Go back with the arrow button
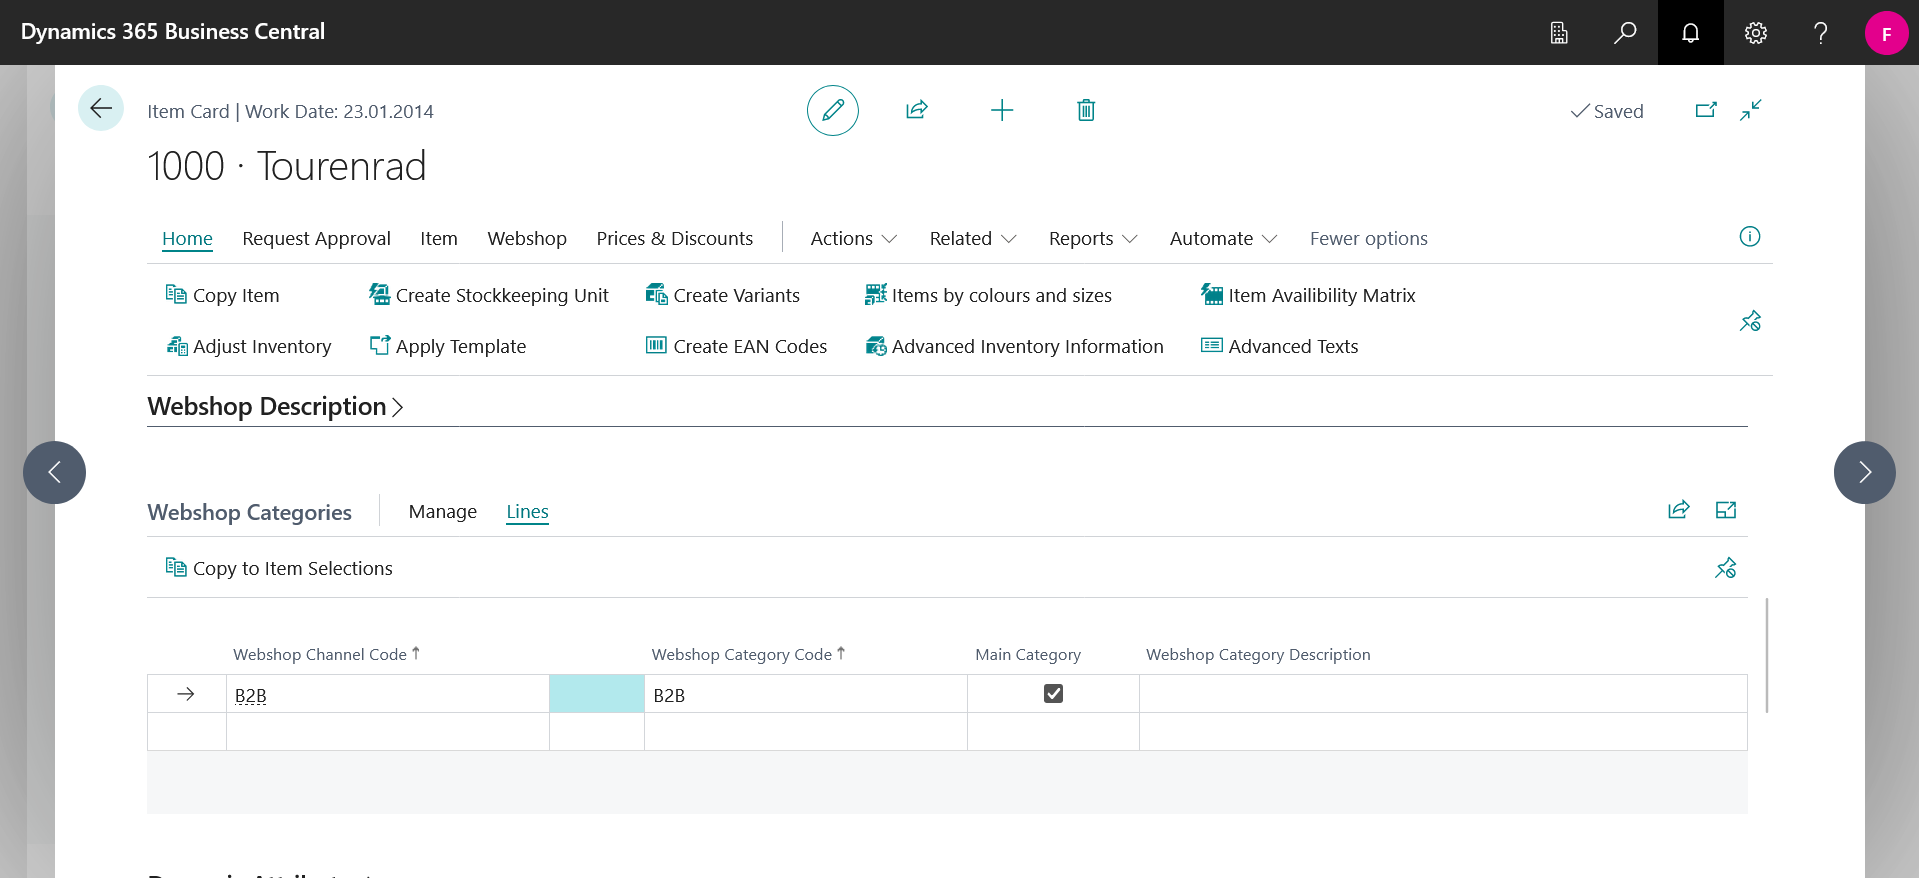Viewport: 1919px width, 878px height. (101, 108)
